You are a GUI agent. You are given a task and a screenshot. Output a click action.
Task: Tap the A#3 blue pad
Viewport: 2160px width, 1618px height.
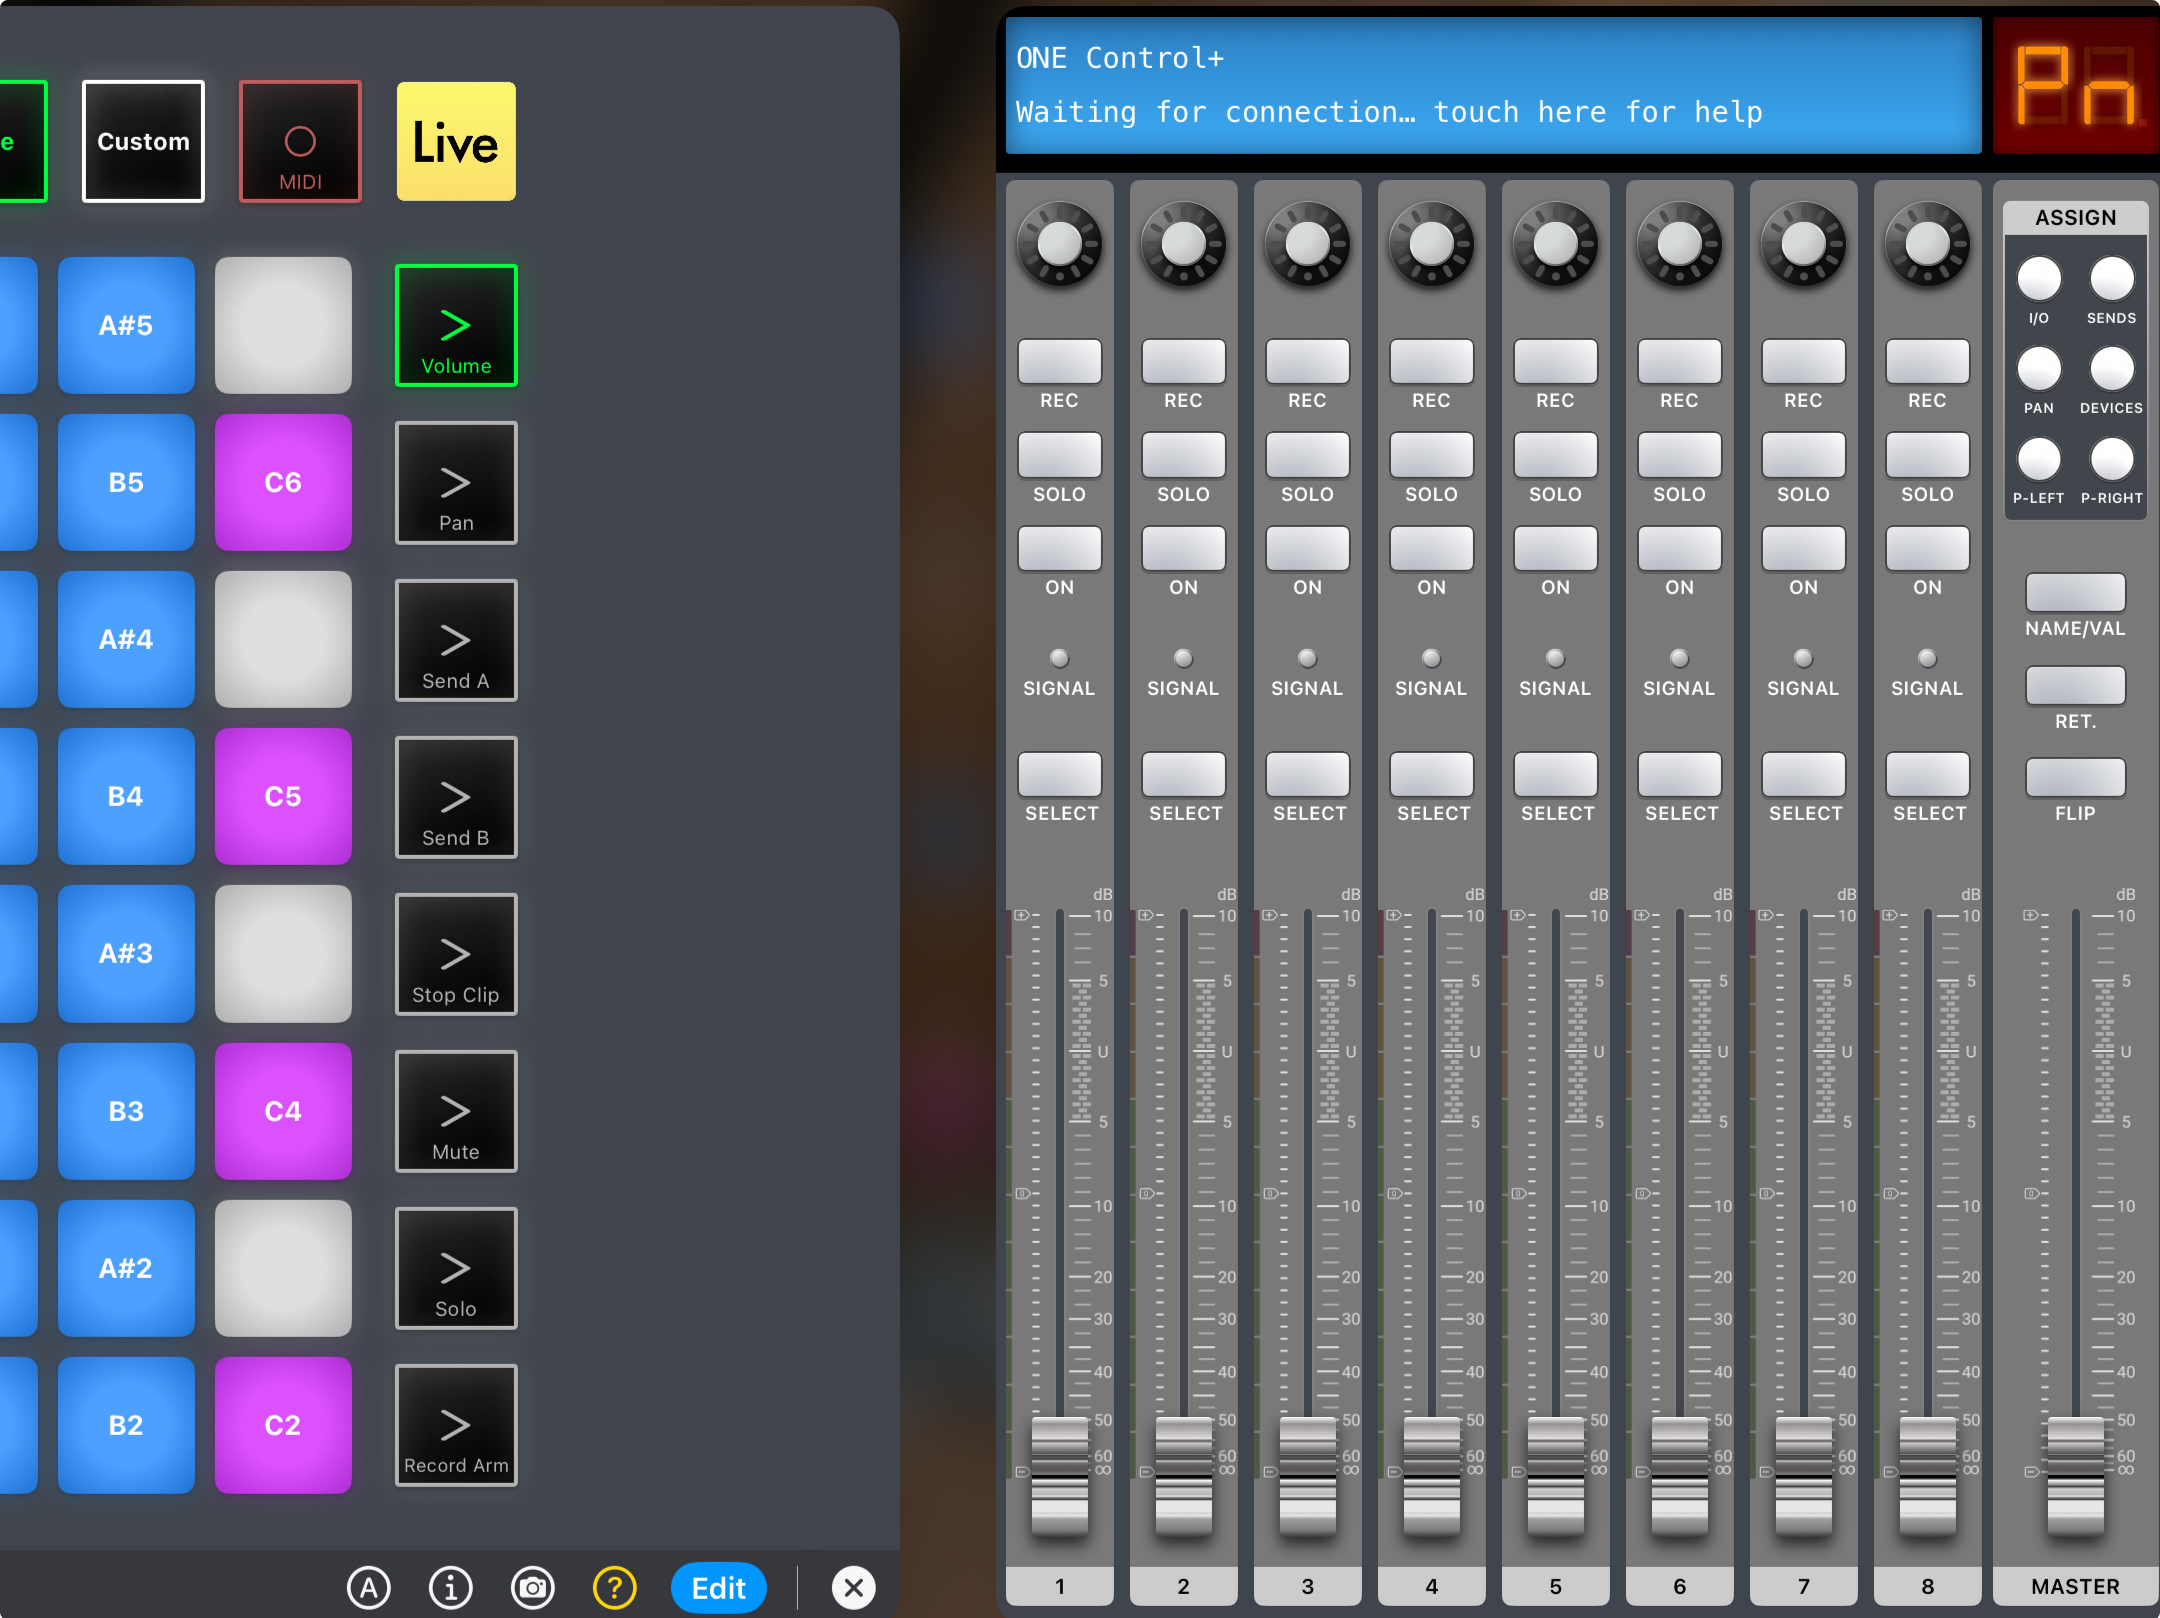tap(126, 953)
